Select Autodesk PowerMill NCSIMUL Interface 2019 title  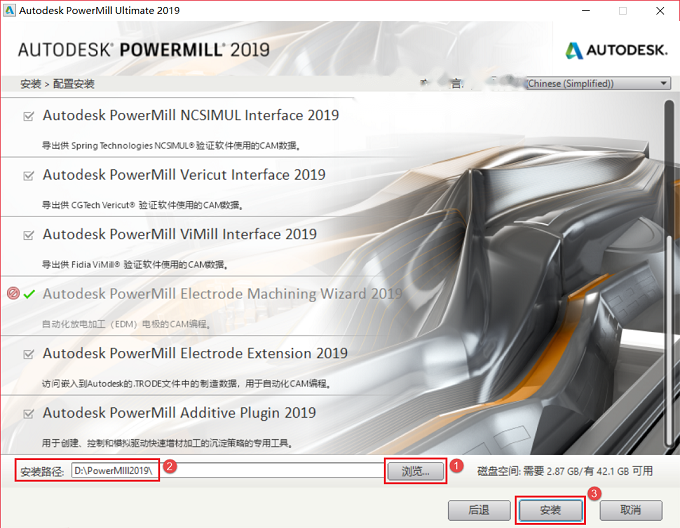[x=191, y=115]
